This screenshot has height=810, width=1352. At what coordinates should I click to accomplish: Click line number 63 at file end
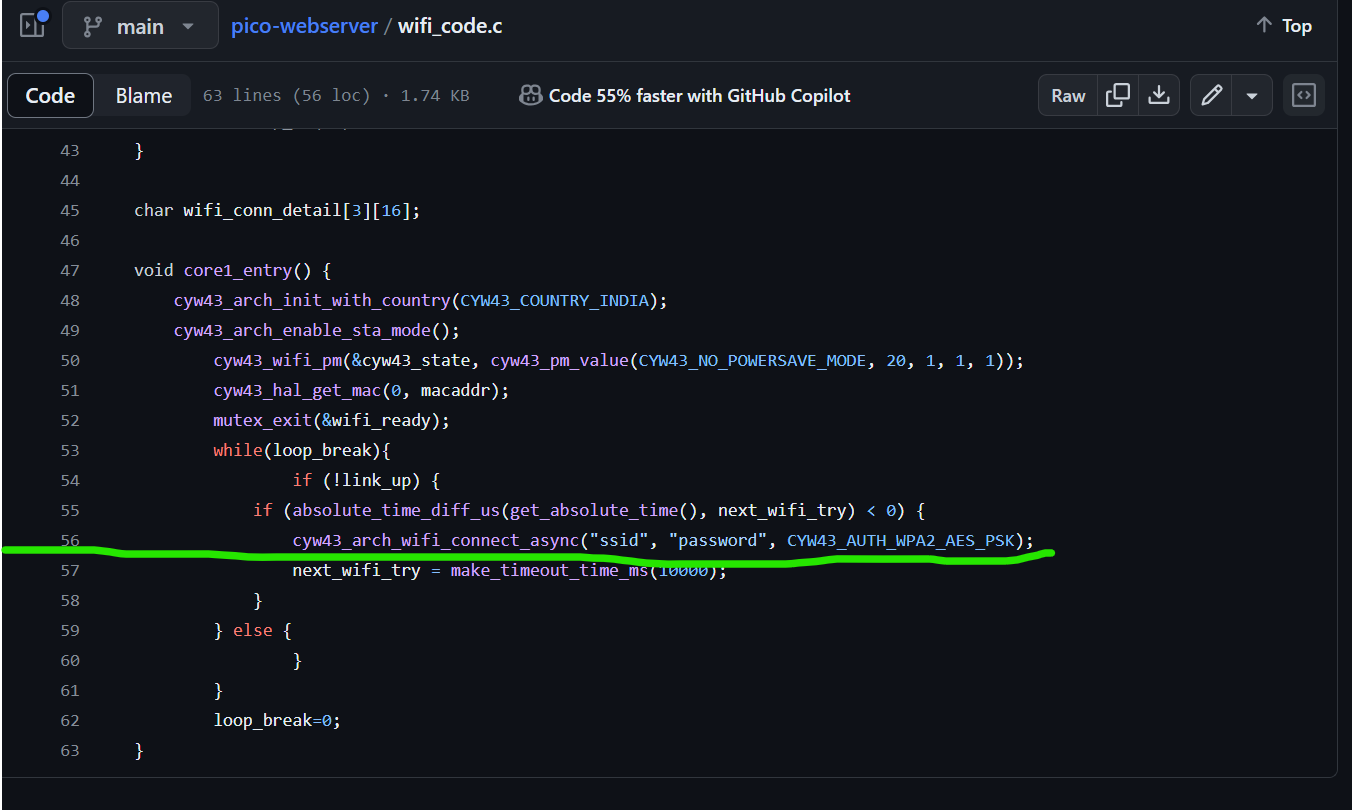(70, 750)
